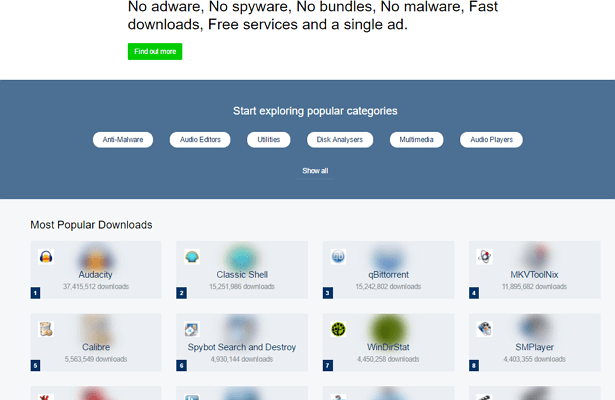615x400 pixels.
Task: Click rank badge 6 on Spybot card
Action: coord(181,365)
